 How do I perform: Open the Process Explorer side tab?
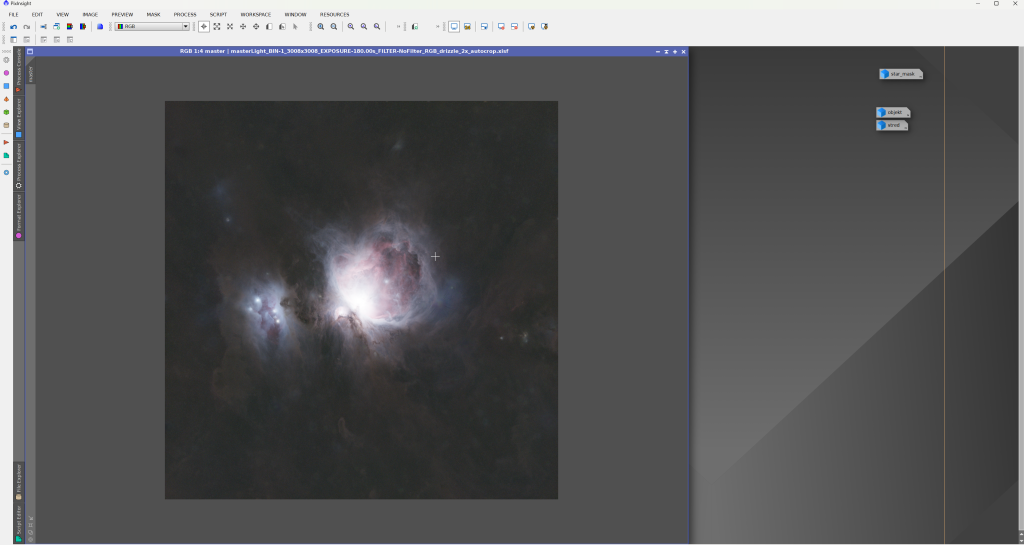(x=19, y=165)
